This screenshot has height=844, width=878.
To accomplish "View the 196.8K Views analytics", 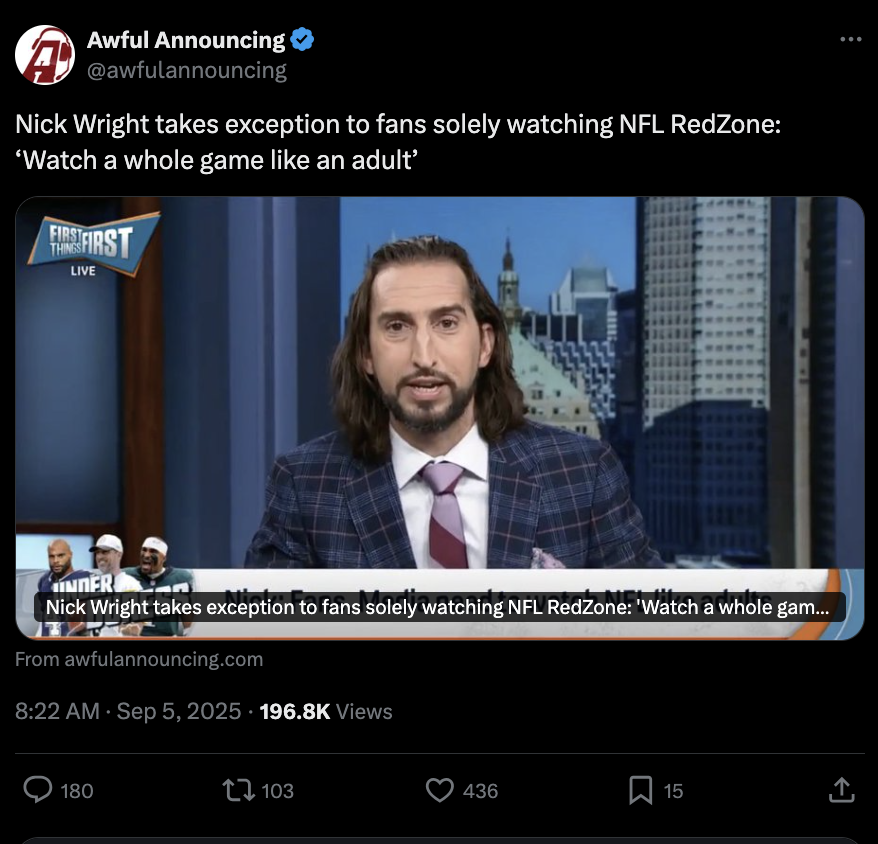I will coord(326,711).
